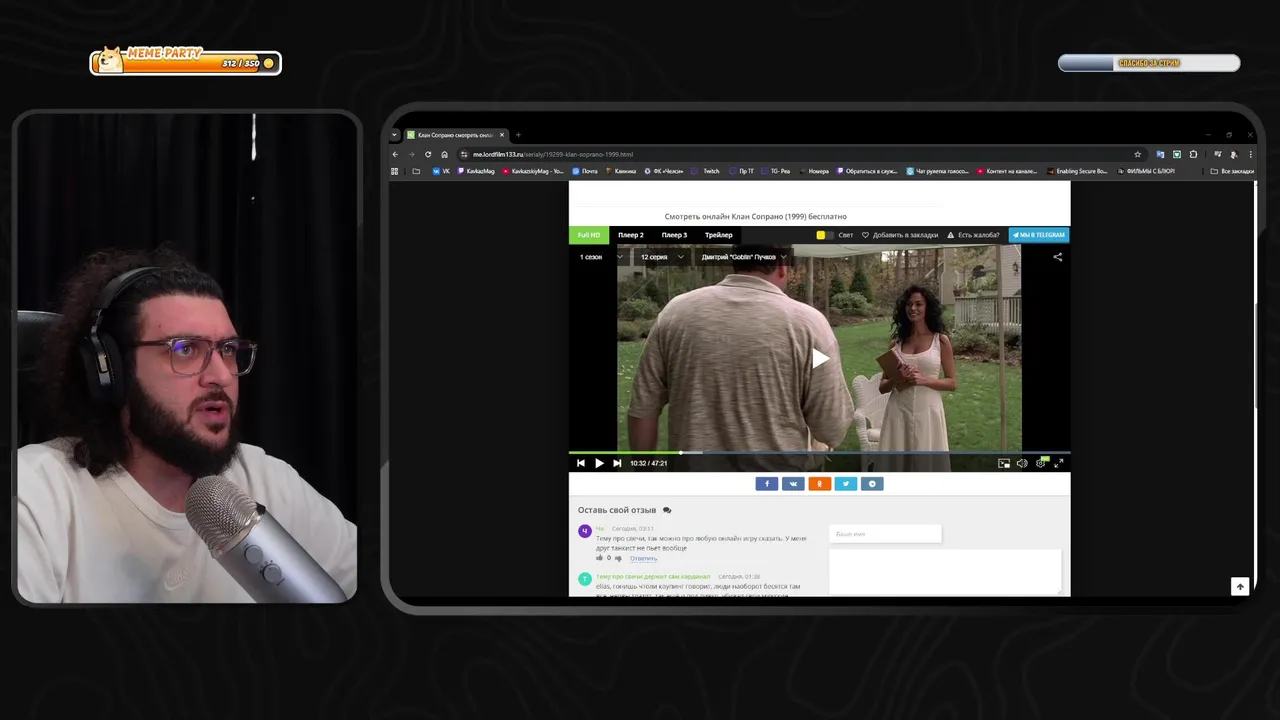
Task: Open the VK bookmark
Action: click(441, 171)
